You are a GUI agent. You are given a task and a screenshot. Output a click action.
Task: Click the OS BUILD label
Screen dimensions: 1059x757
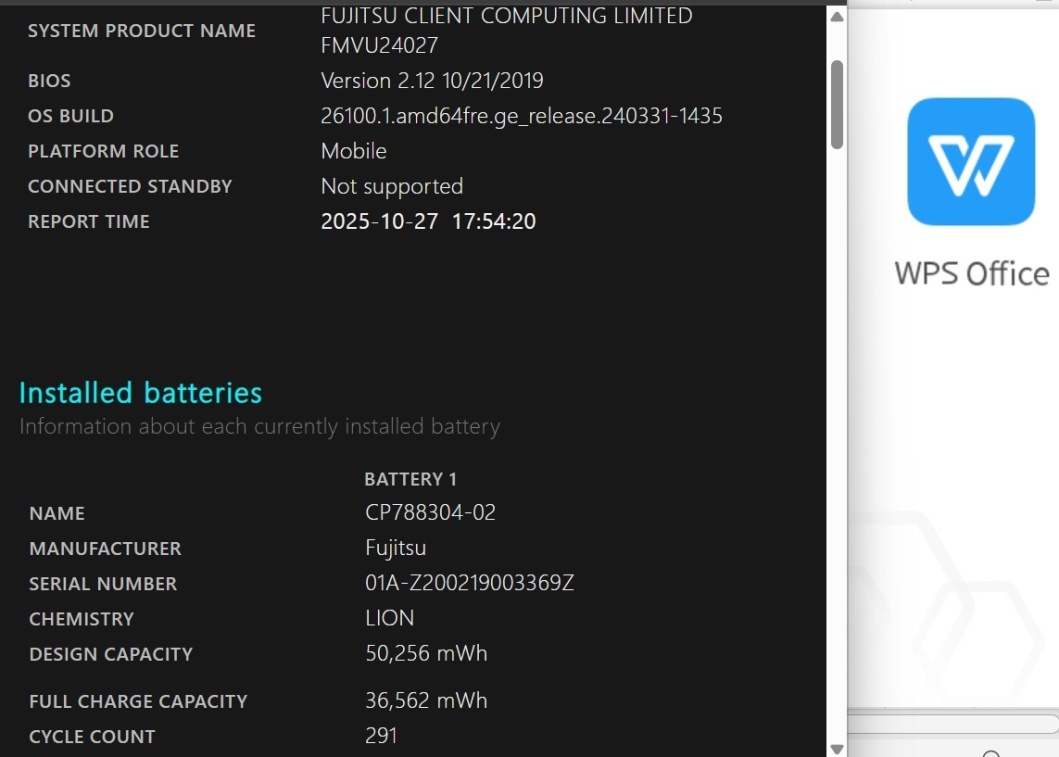71,116
